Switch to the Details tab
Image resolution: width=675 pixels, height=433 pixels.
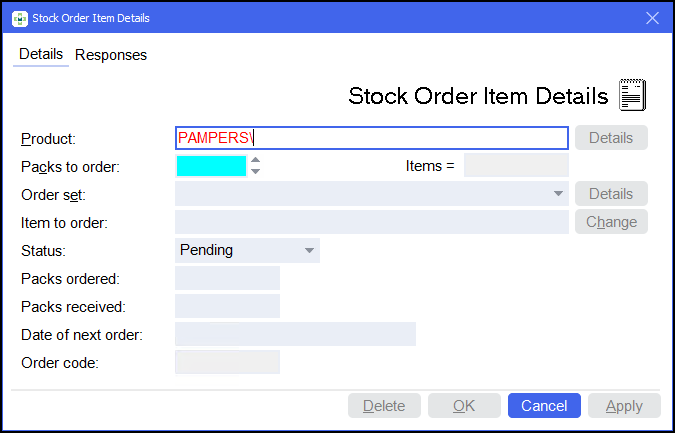tap(41, 55)
